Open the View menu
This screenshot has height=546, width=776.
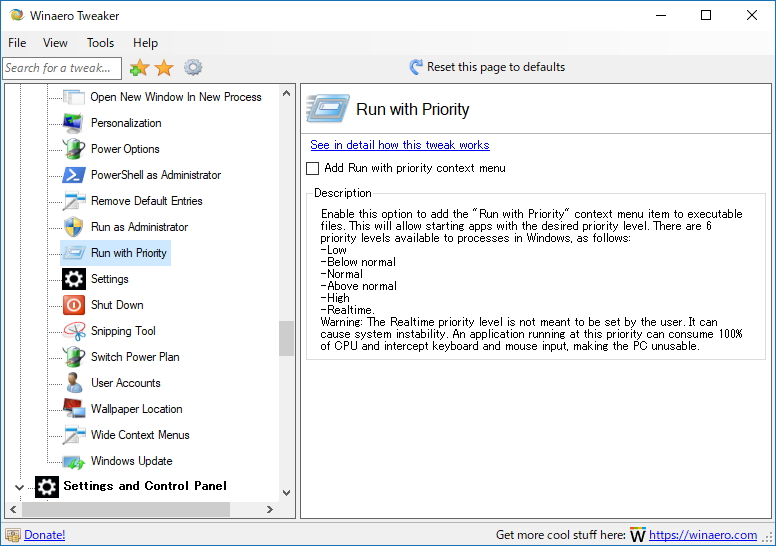(x=55, y=43)
